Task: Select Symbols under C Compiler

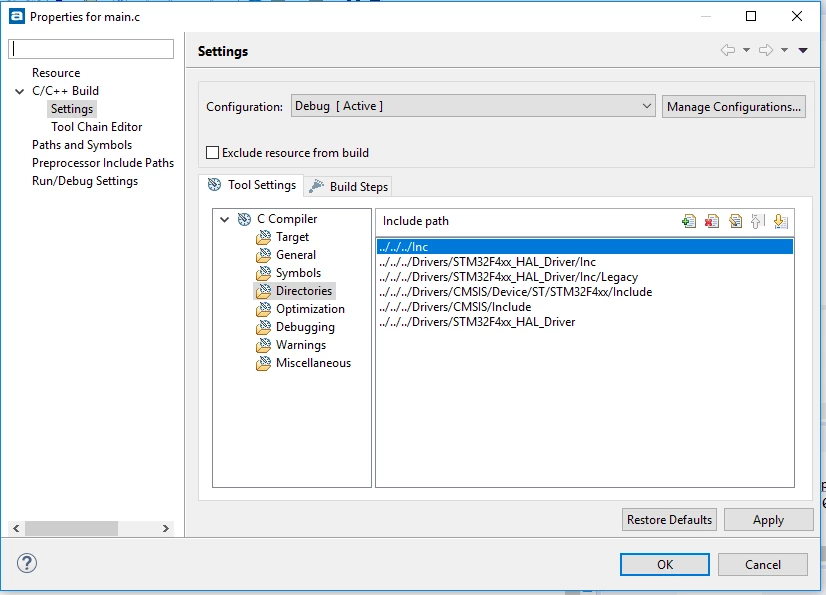Action: pos(298,273)
